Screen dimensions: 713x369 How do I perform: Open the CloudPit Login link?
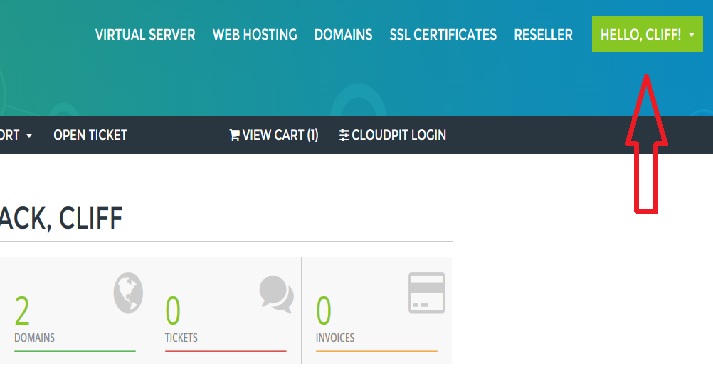coord(392,135)
